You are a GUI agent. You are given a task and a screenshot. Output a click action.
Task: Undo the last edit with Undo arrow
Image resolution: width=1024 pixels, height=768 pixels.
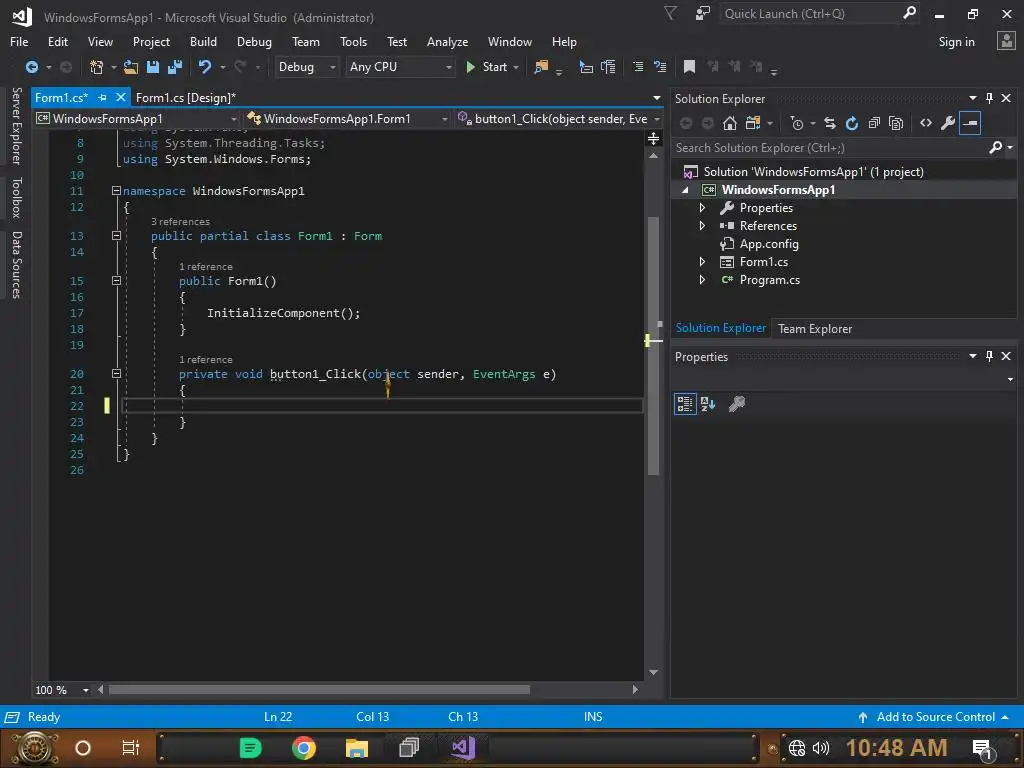click(x=205, y=67)
